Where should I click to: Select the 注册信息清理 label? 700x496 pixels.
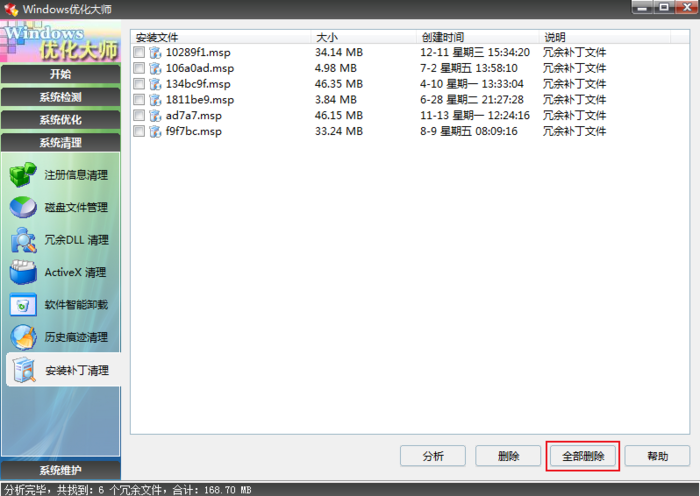76,175
